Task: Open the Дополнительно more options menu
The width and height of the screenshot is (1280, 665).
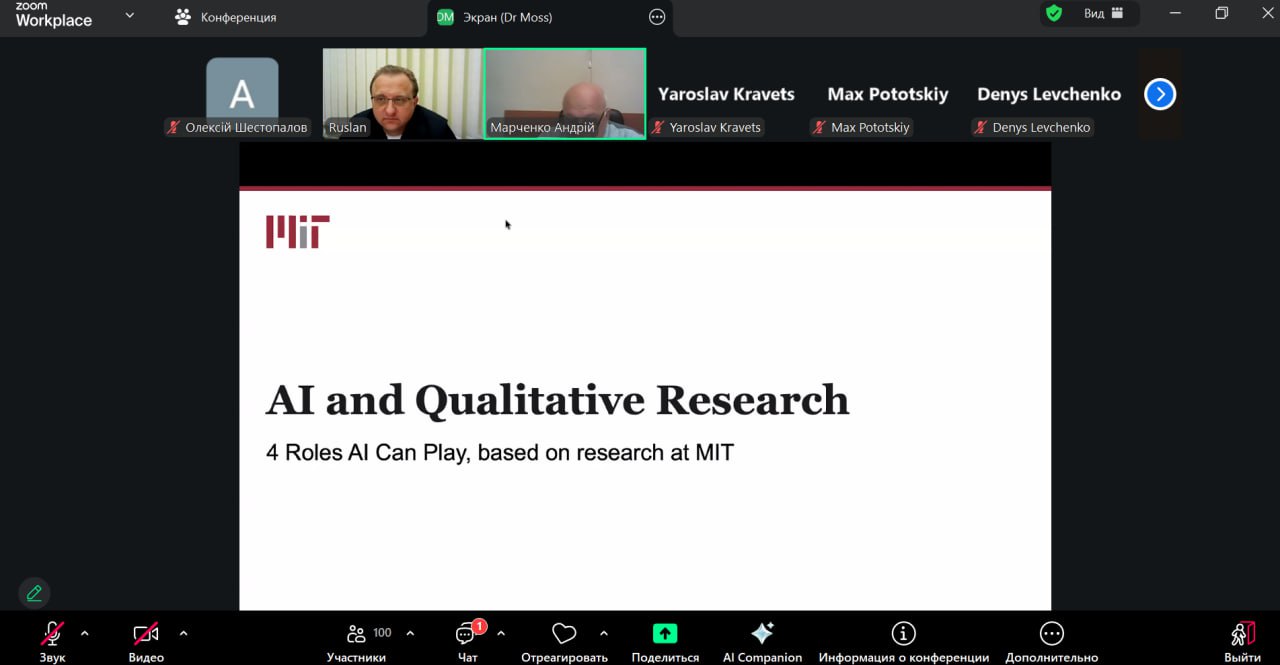Action: (x=1051, y=640)
